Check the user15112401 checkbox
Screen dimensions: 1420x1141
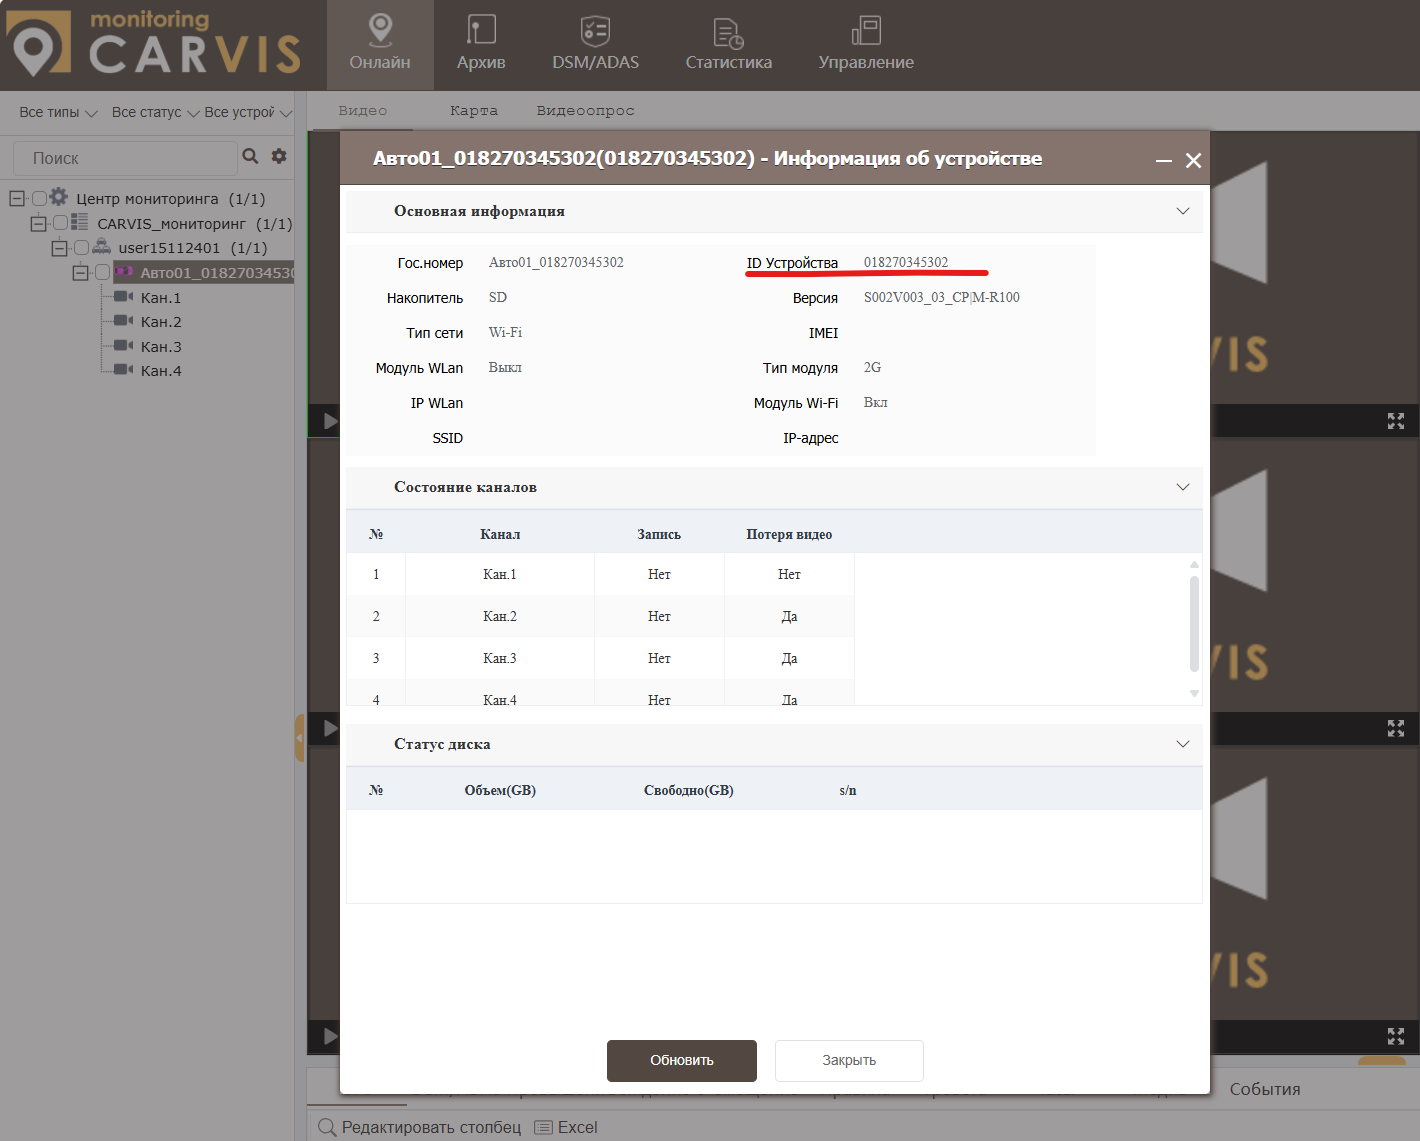pos(80,247)
